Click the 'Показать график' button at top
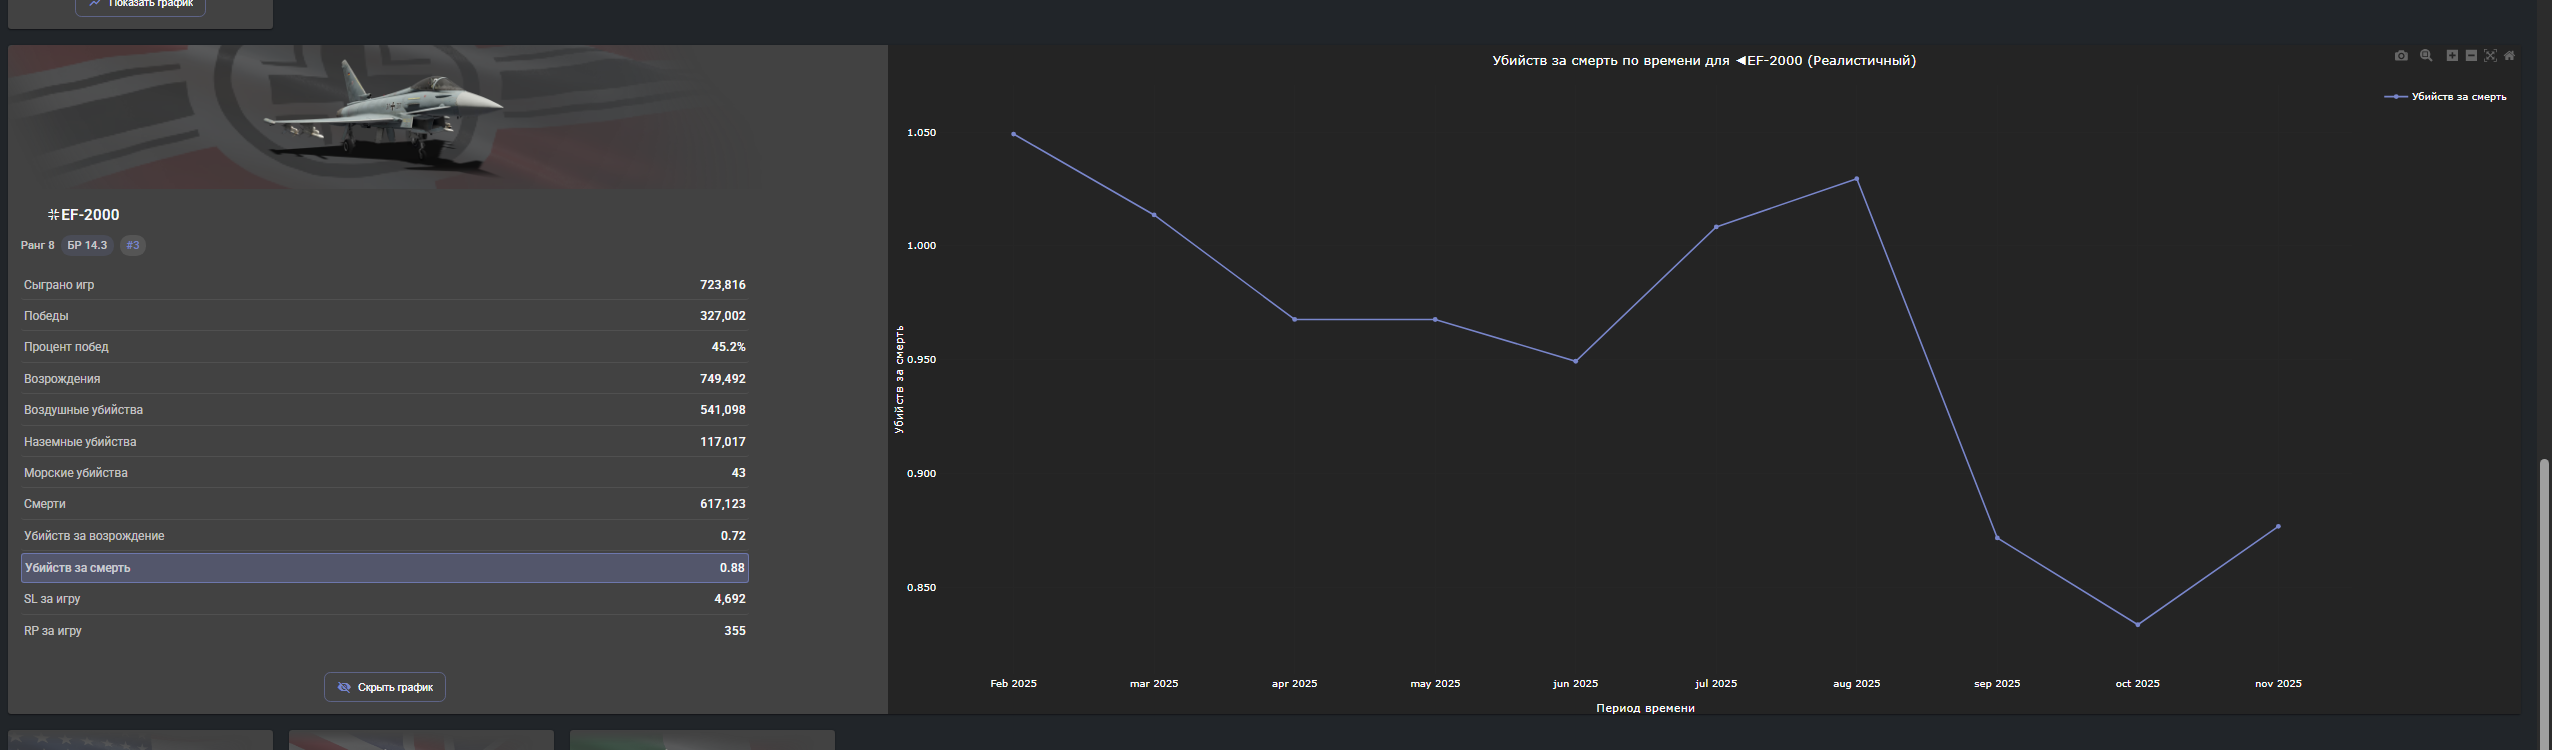Viewport: 2552px width, 750px height. (x=140, y=5)
